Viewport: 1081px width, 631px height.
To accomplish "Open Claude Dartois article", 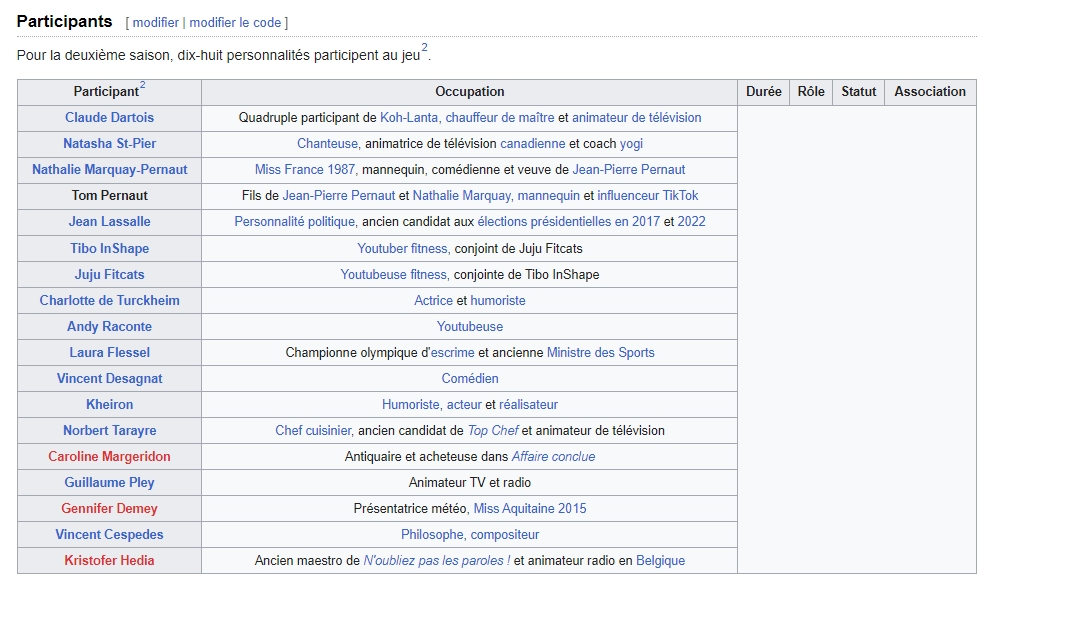I will click(110, 117).
